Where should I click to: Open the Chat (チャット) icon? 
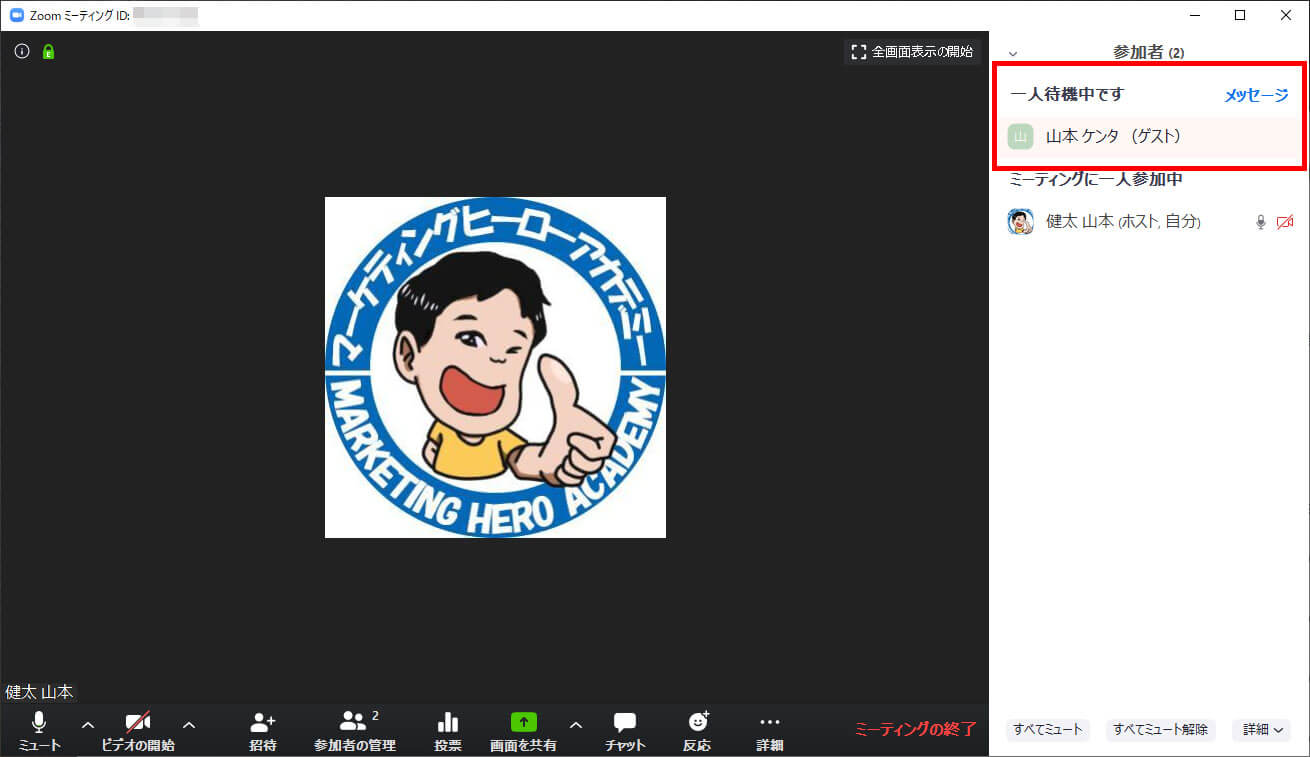pyautogui.click(x=625, y=731)
